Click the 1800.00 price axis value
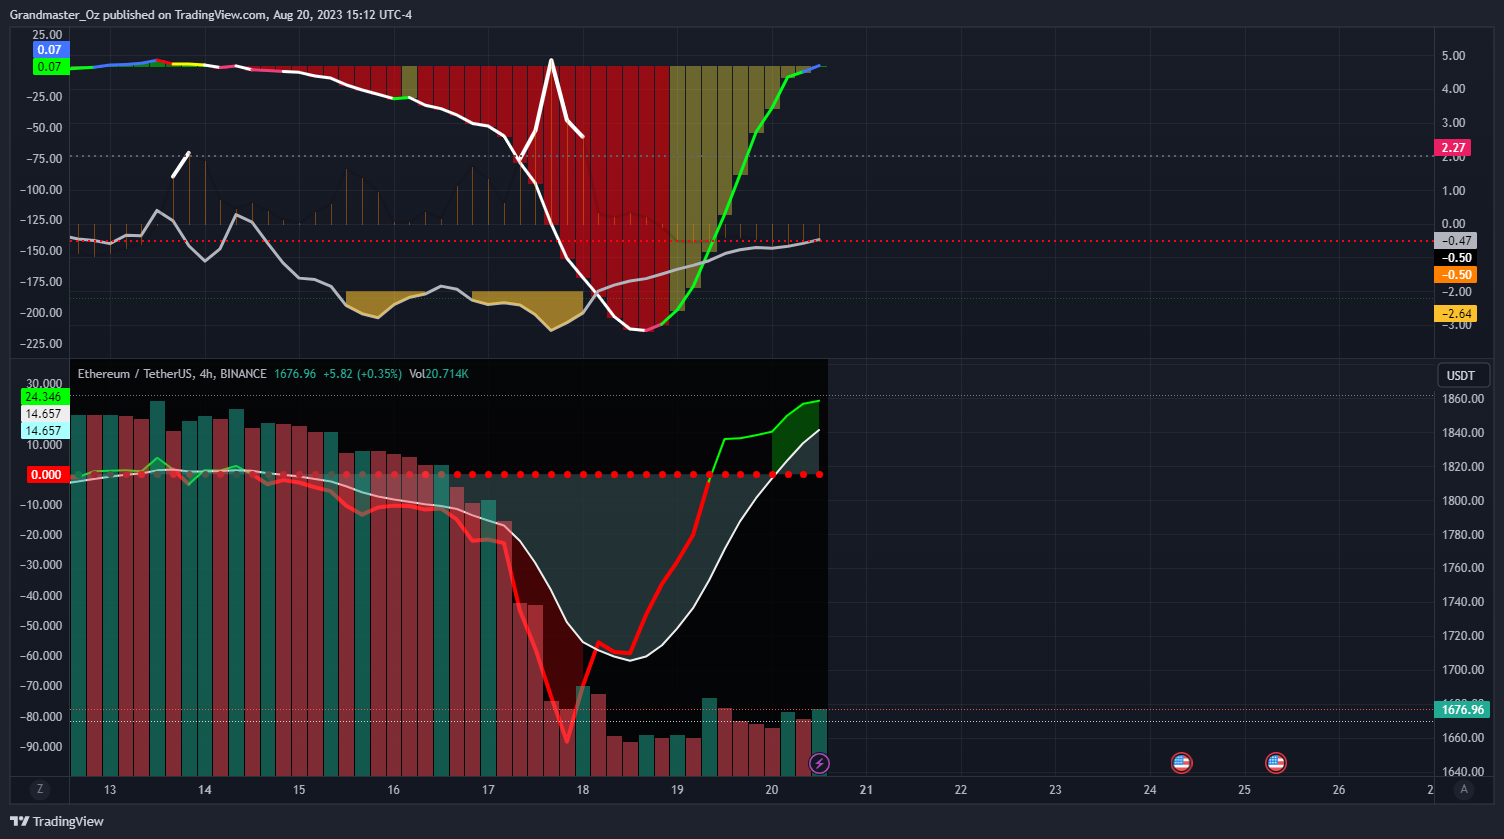The width and height of the screenshot is (1504, 839). pos(1462,501)
